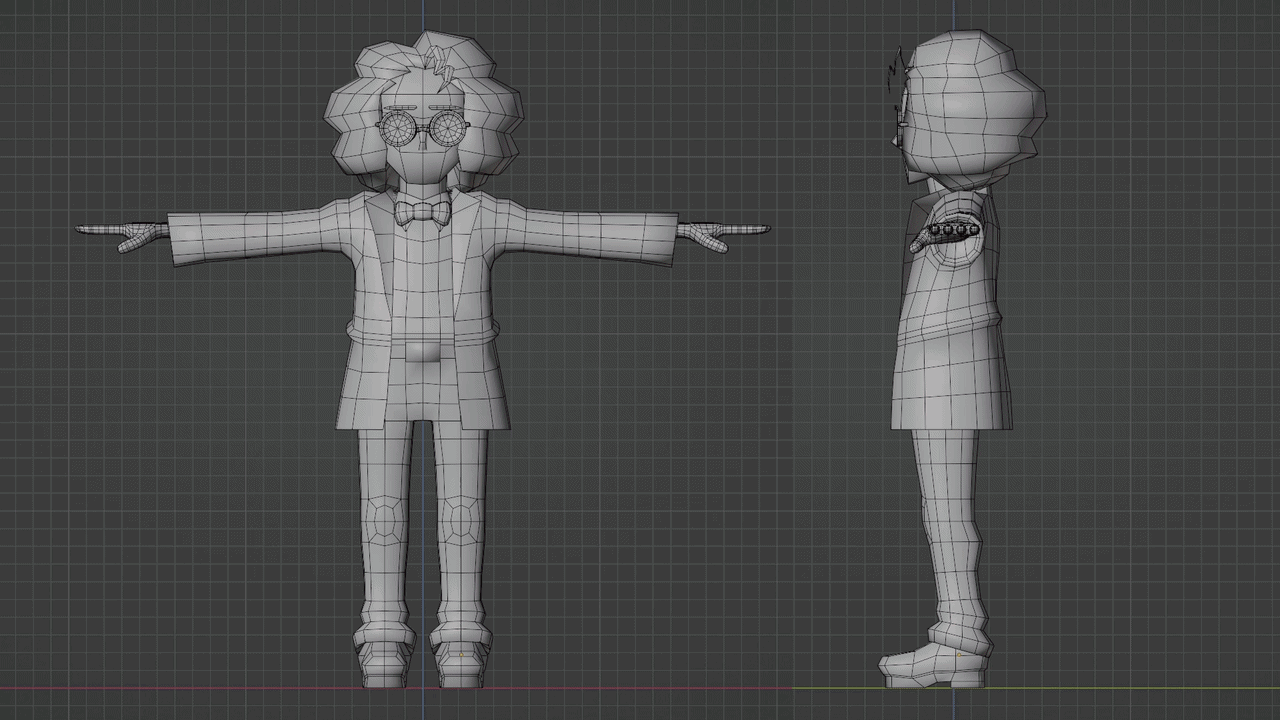Screen dimensions: 1280x720
Task: Click the bow tie mesh on the character
Action: click(x=420, y=210)
